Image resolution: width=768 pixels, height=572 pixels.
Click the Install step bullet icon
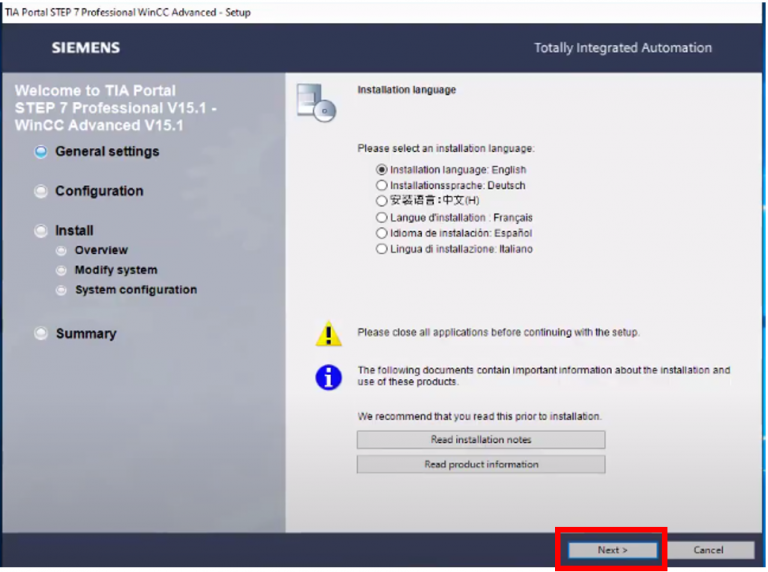point(41,231)
